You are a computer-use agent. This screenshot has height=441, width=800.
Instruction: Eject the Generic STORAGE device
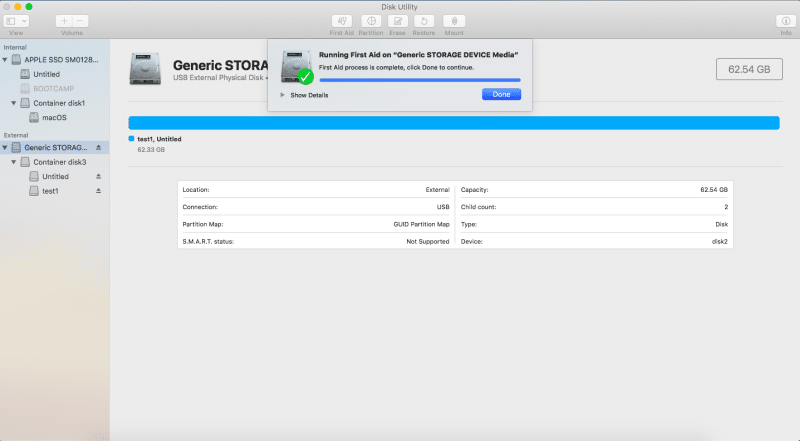(x=98, y=148)
